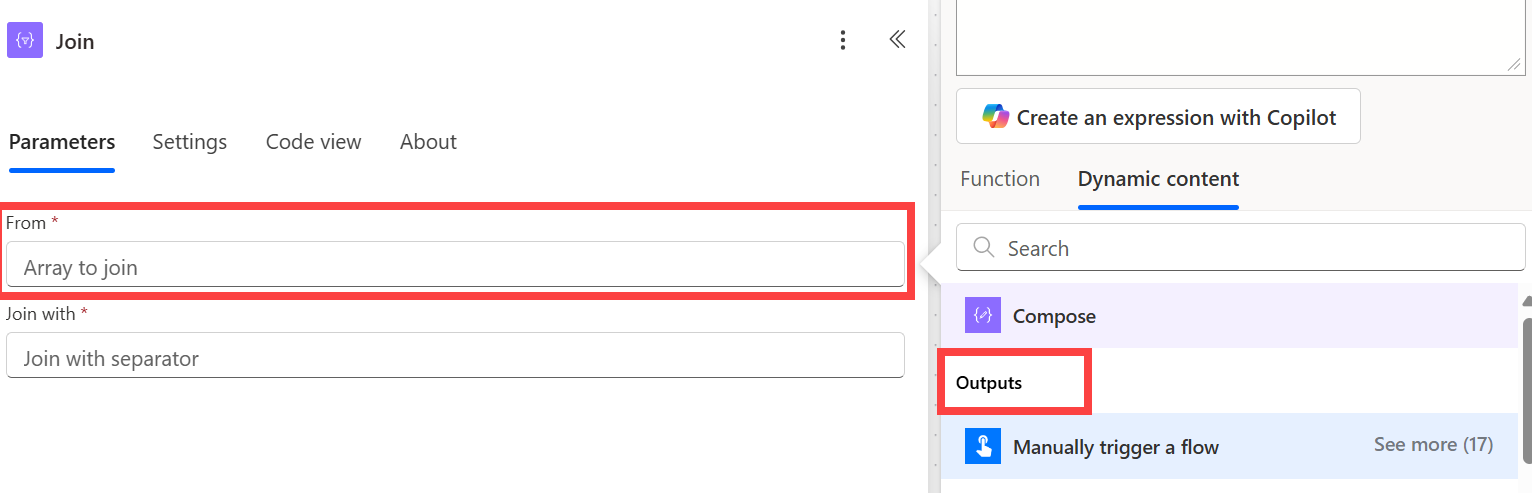This screenshot has height=493, width=1532.
Task: Select the Dynamic content tab
Action: 1158,179
